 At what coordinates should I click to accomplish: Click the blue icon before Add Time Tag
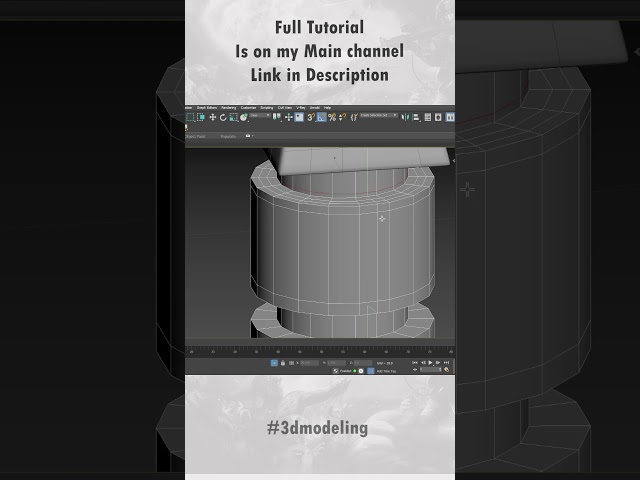coord(371,371)
